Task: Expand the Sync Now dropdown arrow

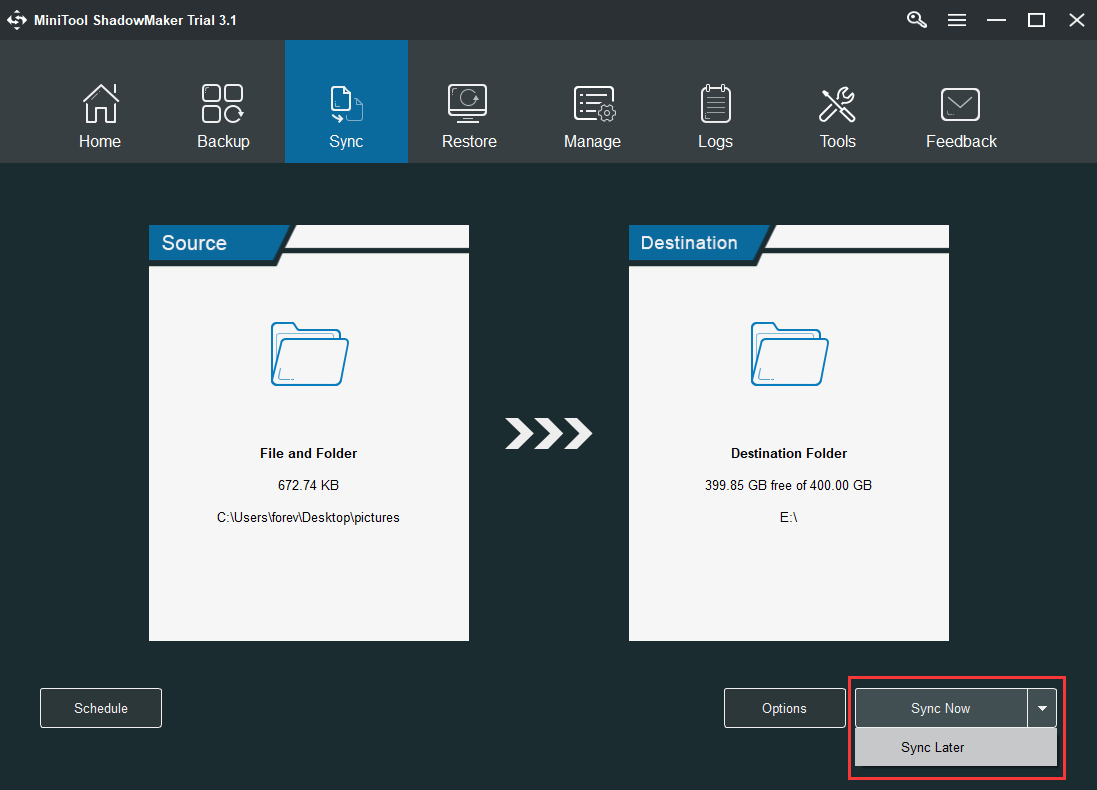Action: click(1042, 708)
